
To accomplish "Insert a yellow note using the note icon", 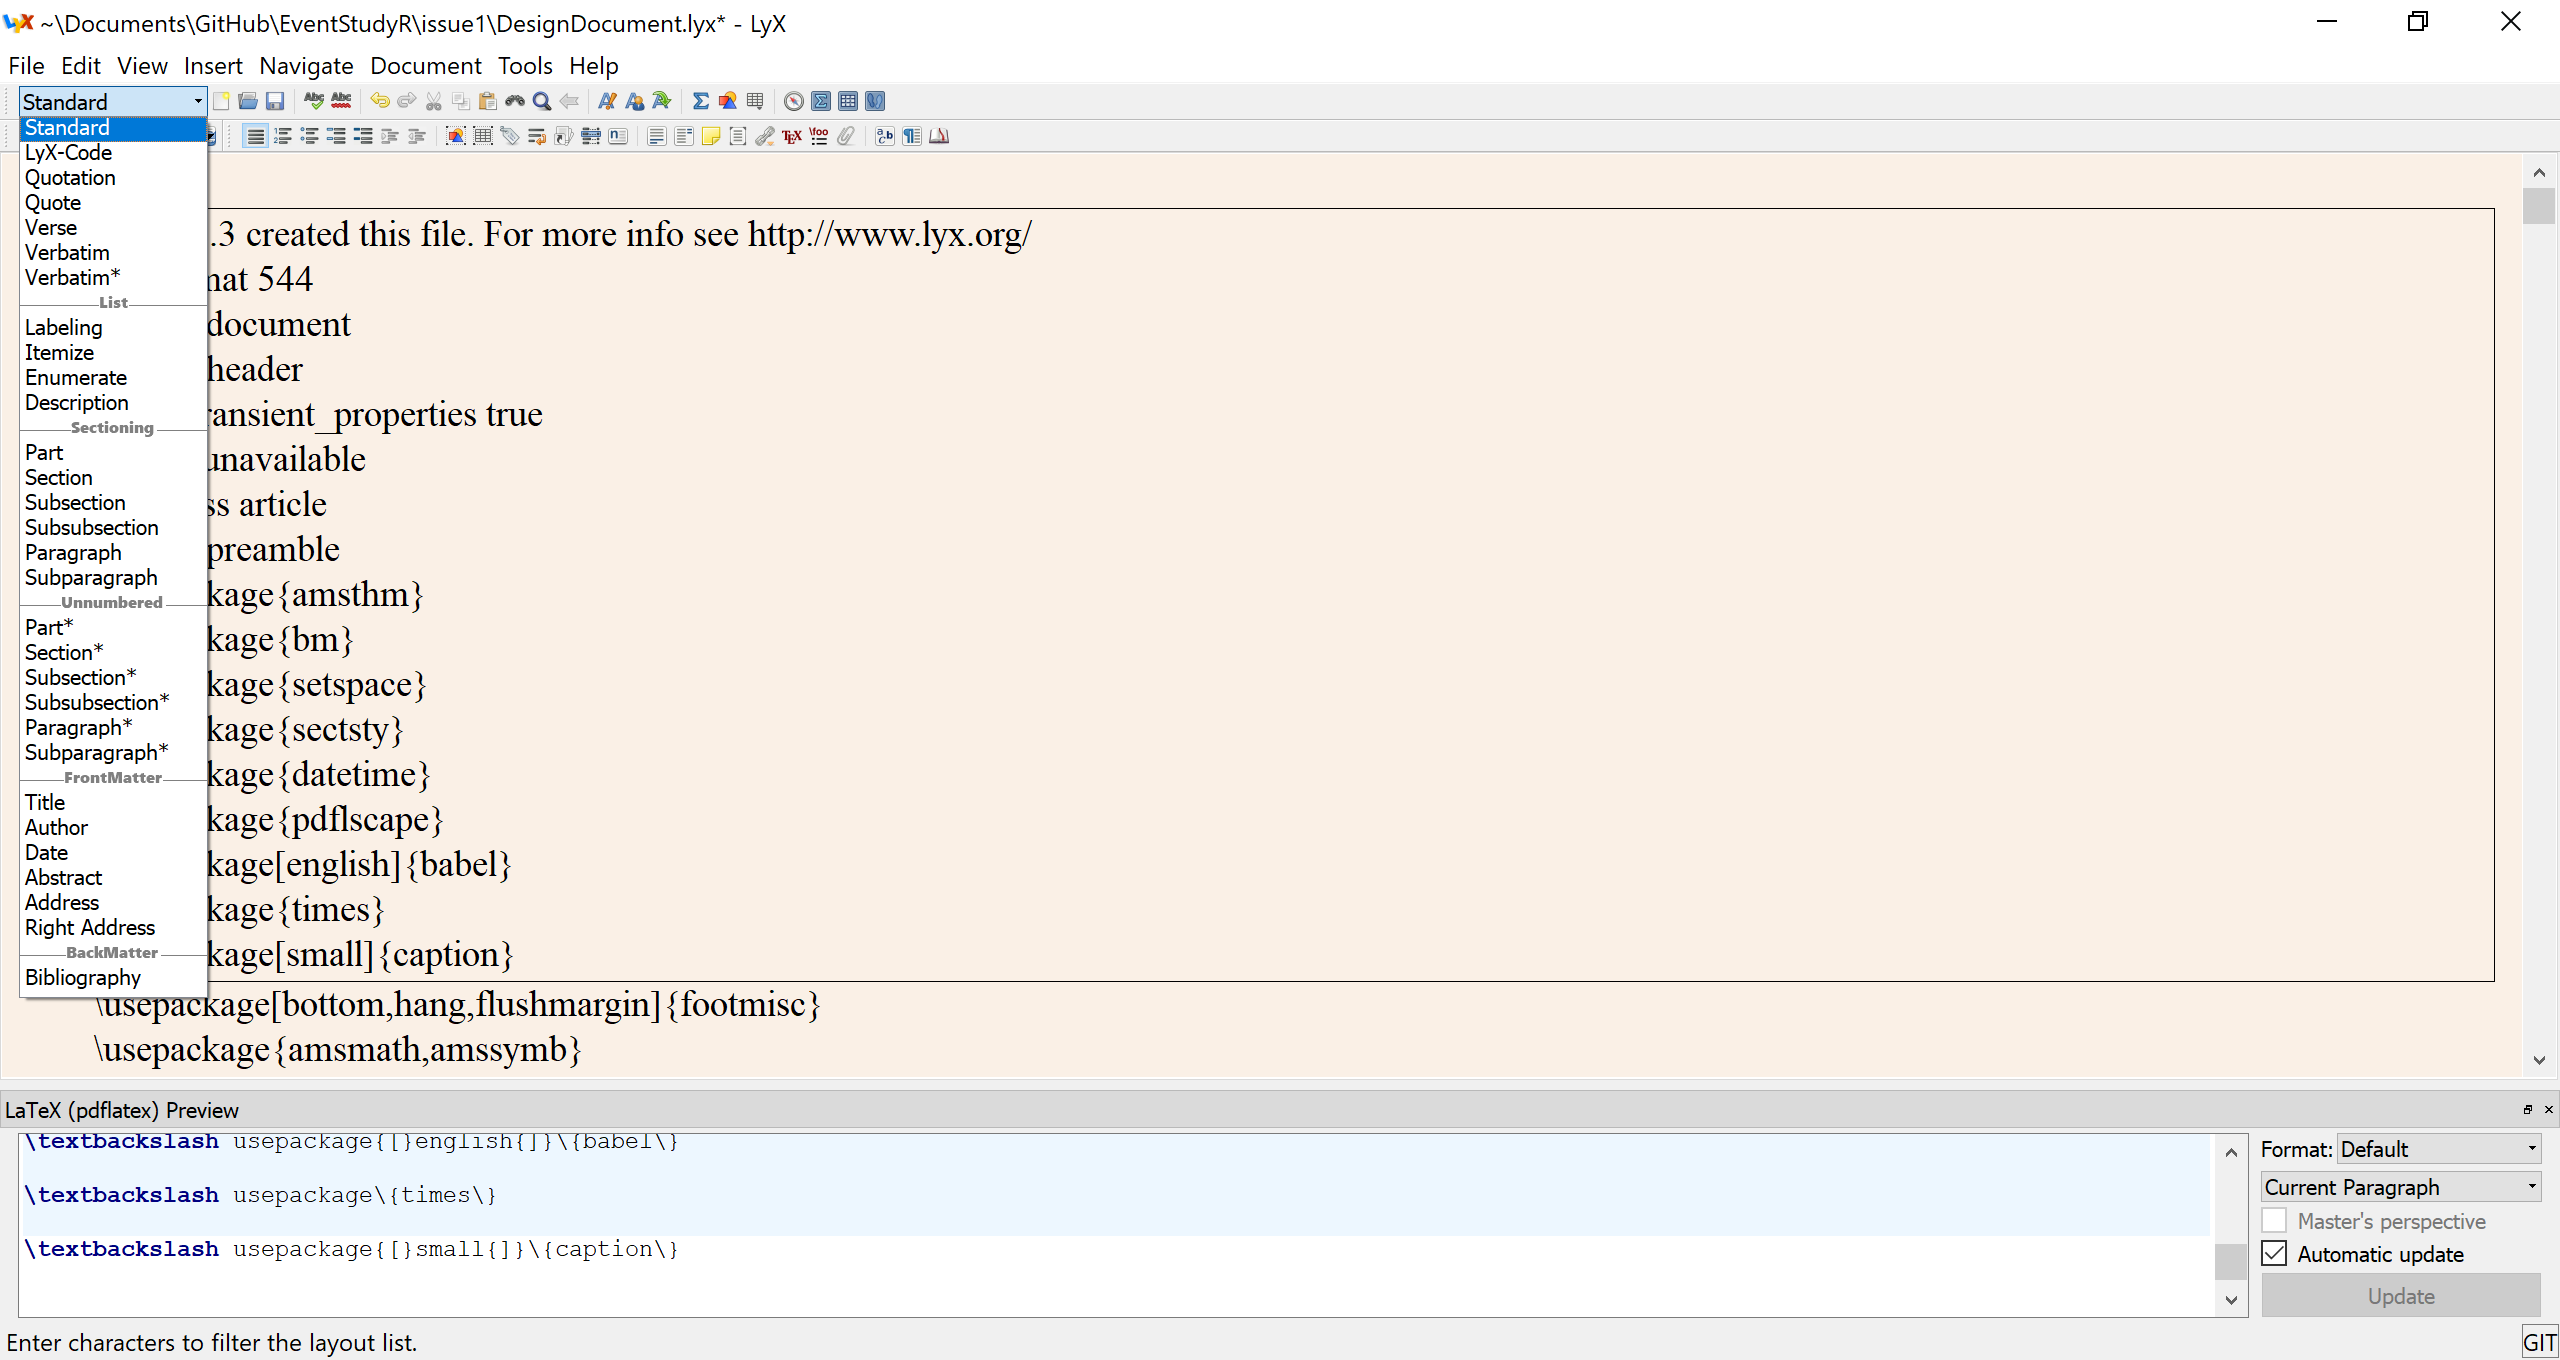I will pos(710,136).
